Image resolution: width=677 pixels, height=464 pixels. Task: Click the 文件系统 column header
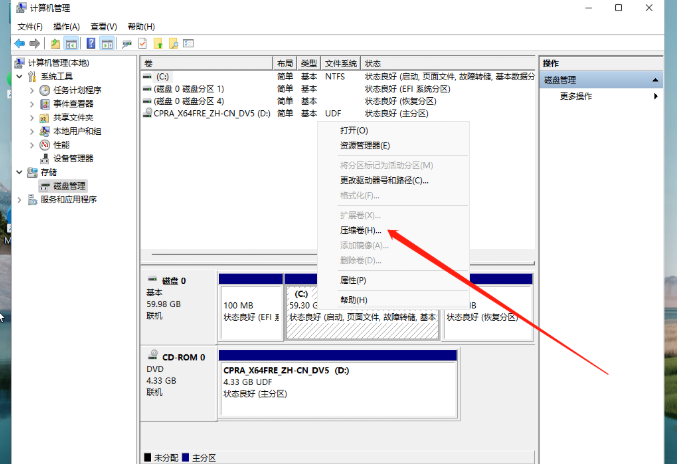pos(340,62)
